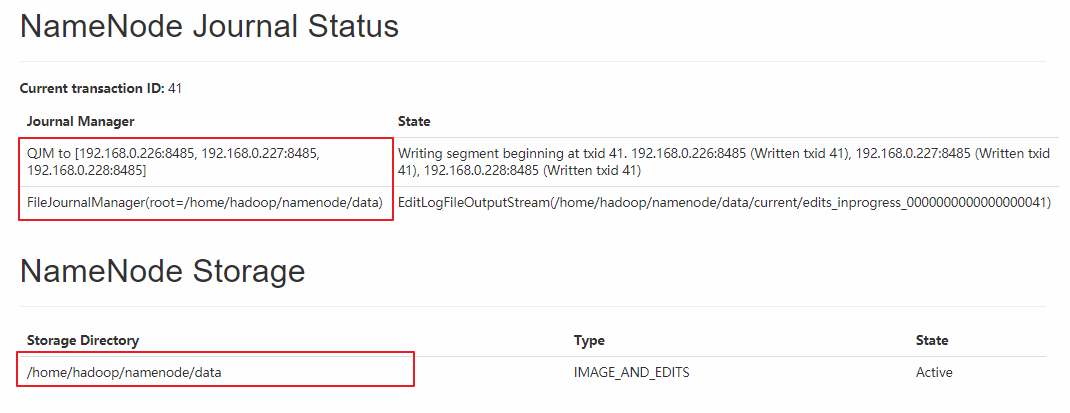Click the Current transaction ID label
The height and width of the screenshot is (413, 1070).
[91, 88]
